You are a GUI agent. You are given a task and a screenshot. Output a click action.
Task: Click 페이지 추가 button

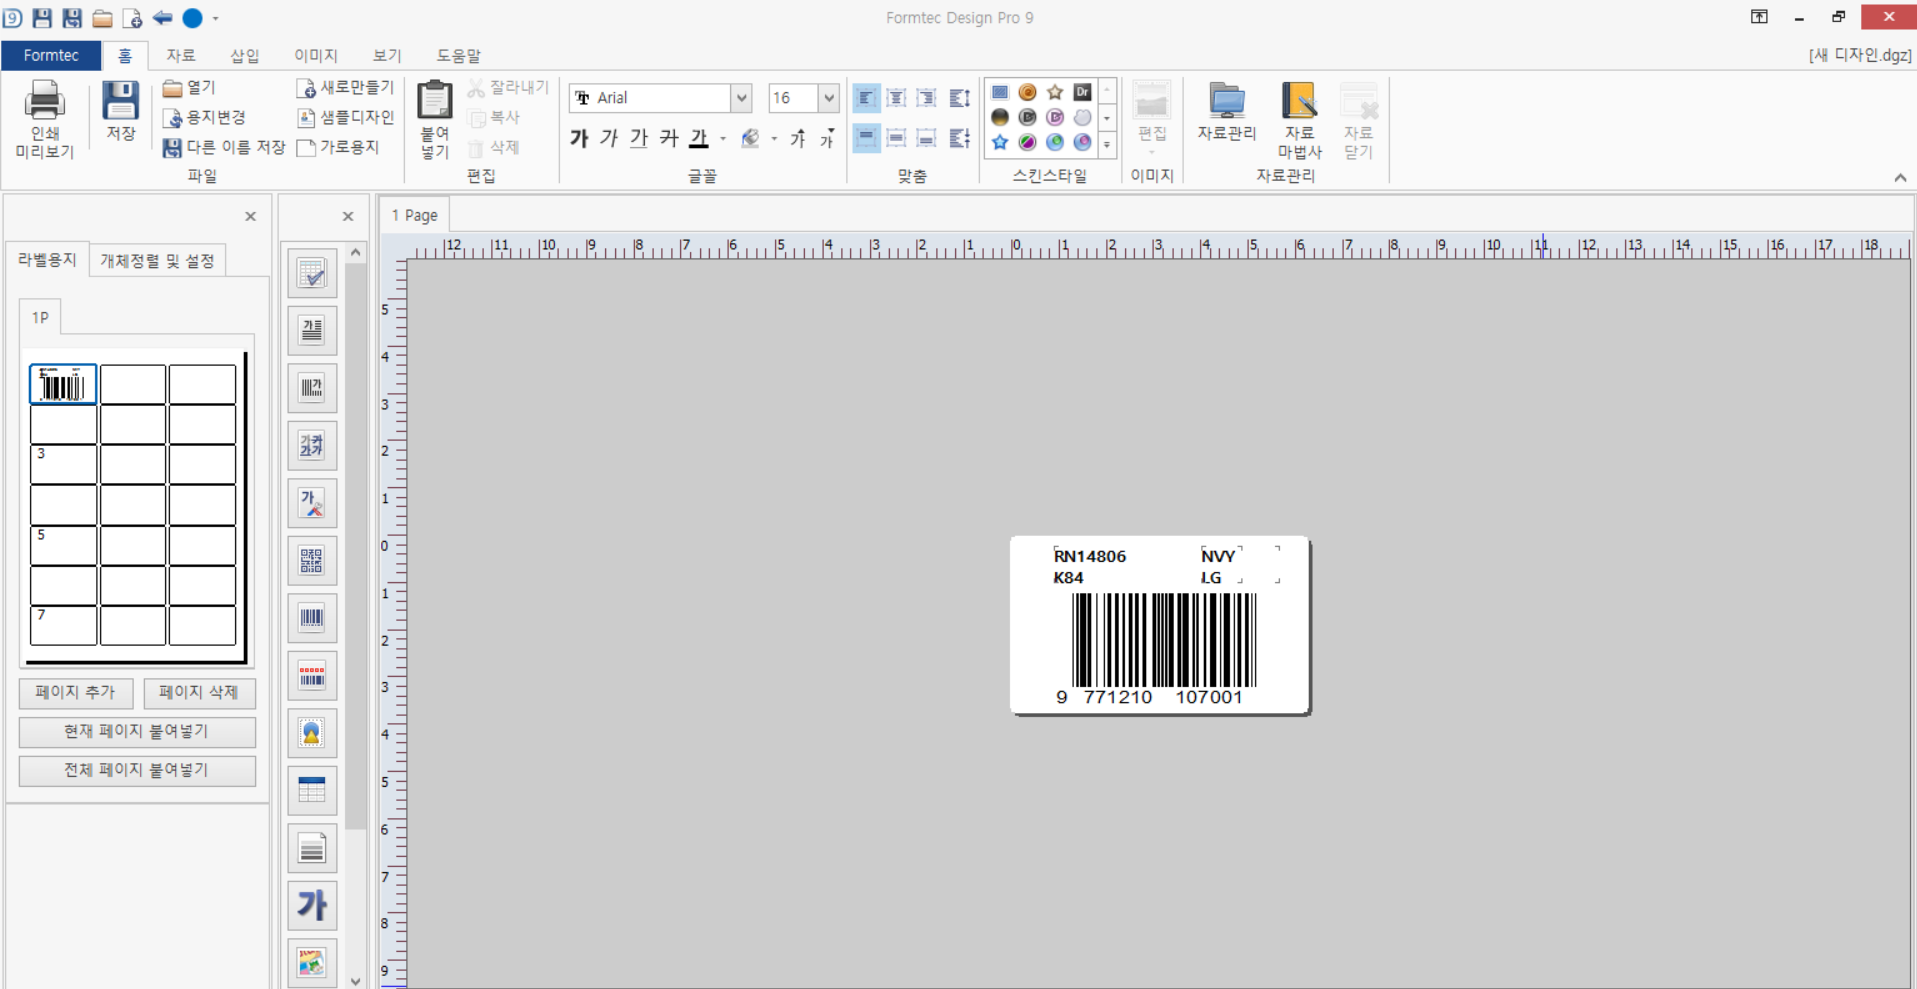(76, 692)
